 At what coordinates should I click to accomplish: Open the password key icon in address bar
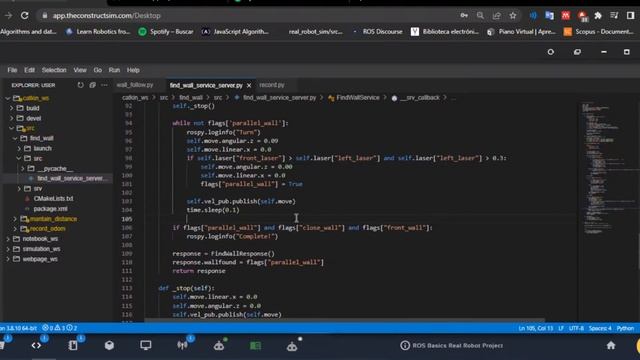coord(464,16)
